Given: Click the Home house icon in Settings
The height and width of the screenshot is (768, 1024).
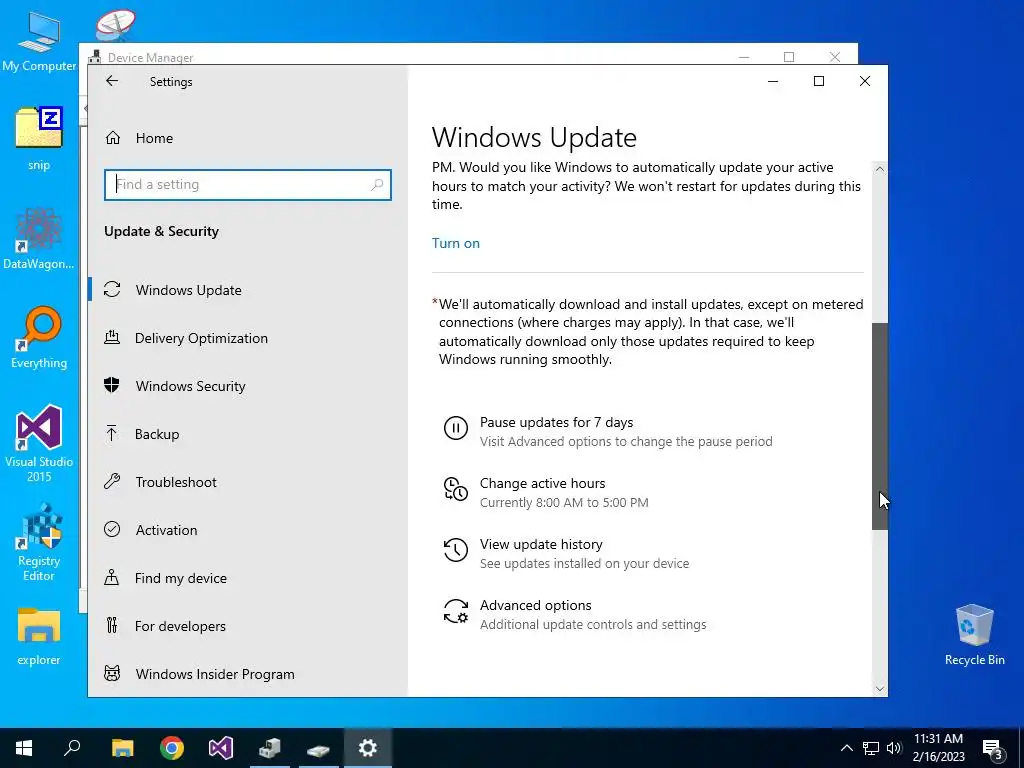Looking at the screenshot, I should click(x=113, y=138).
